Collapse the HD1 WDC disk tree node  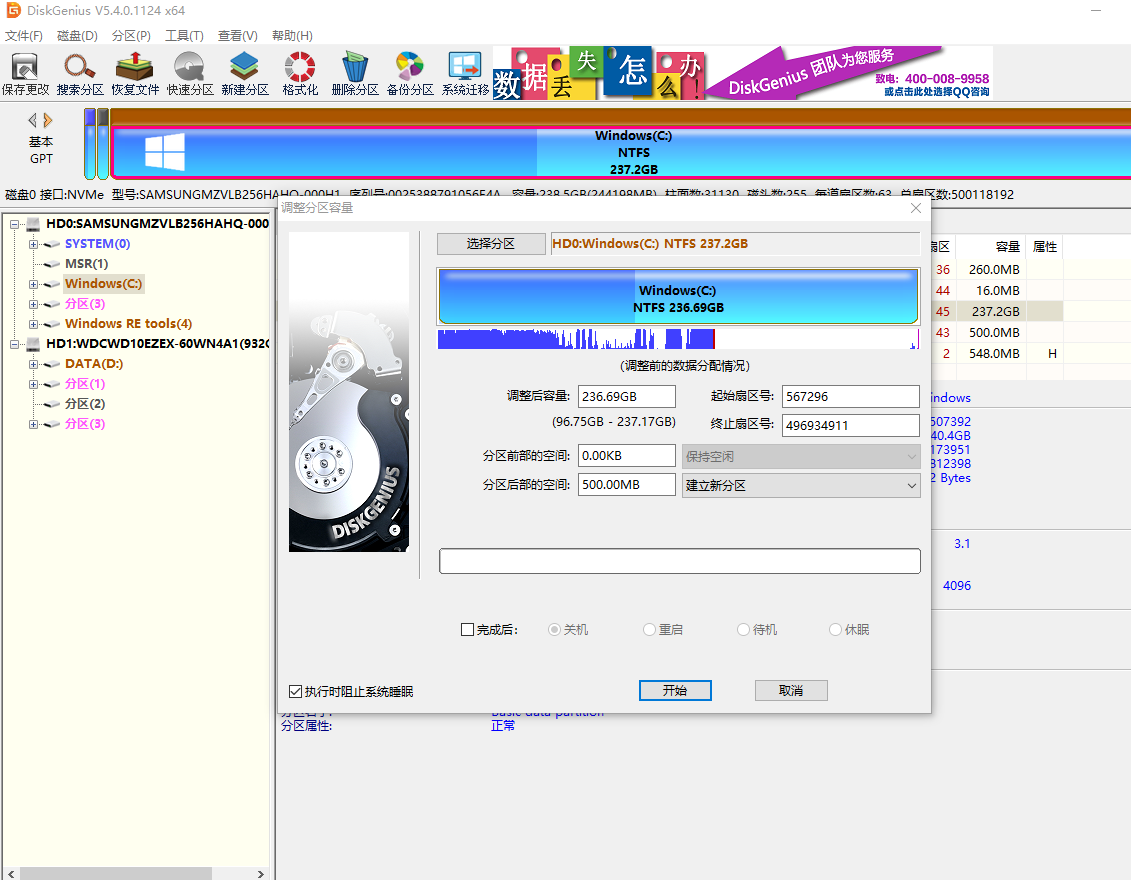(14, 345)
